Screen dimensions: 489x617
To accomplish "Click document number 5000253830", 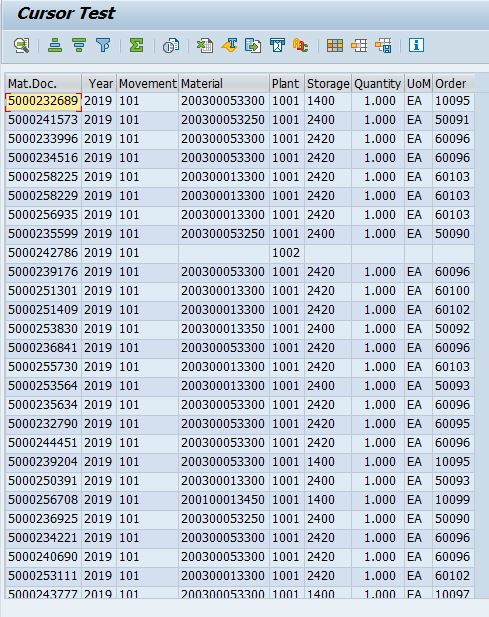I will click(x=43, y=329).
